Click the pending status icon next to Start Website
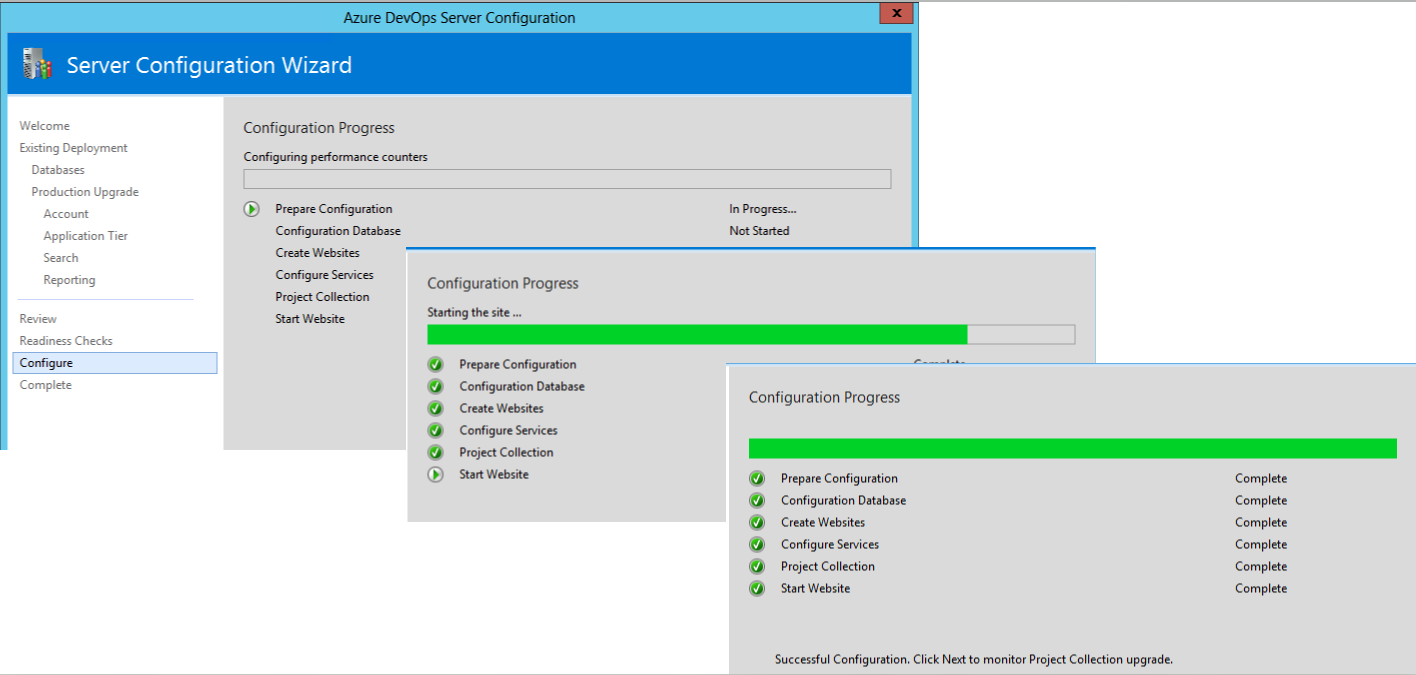The width and height of the screenshot is (1416, 675). coord(435,474)
